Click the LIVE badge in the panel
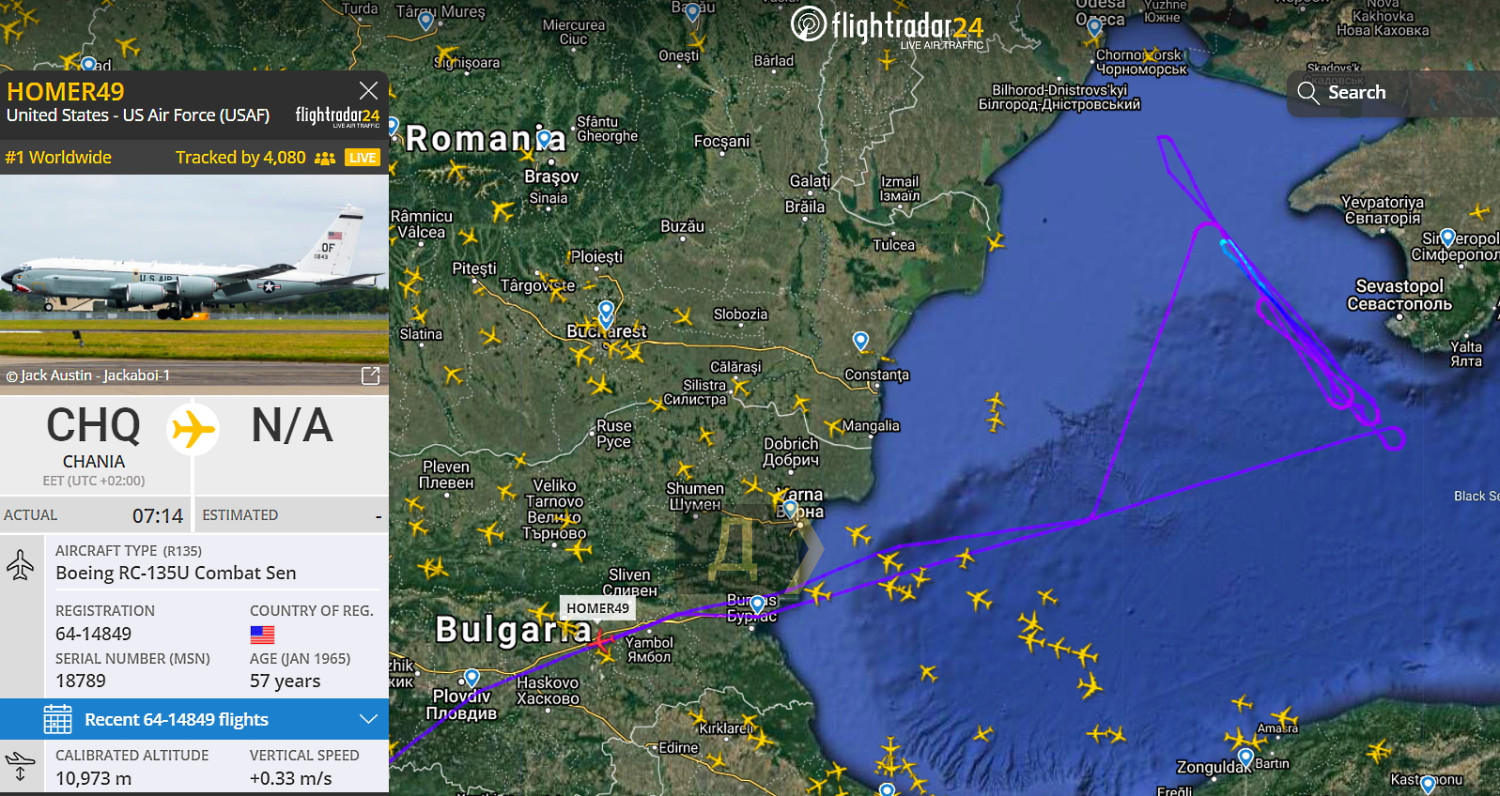 click(362, 158)
